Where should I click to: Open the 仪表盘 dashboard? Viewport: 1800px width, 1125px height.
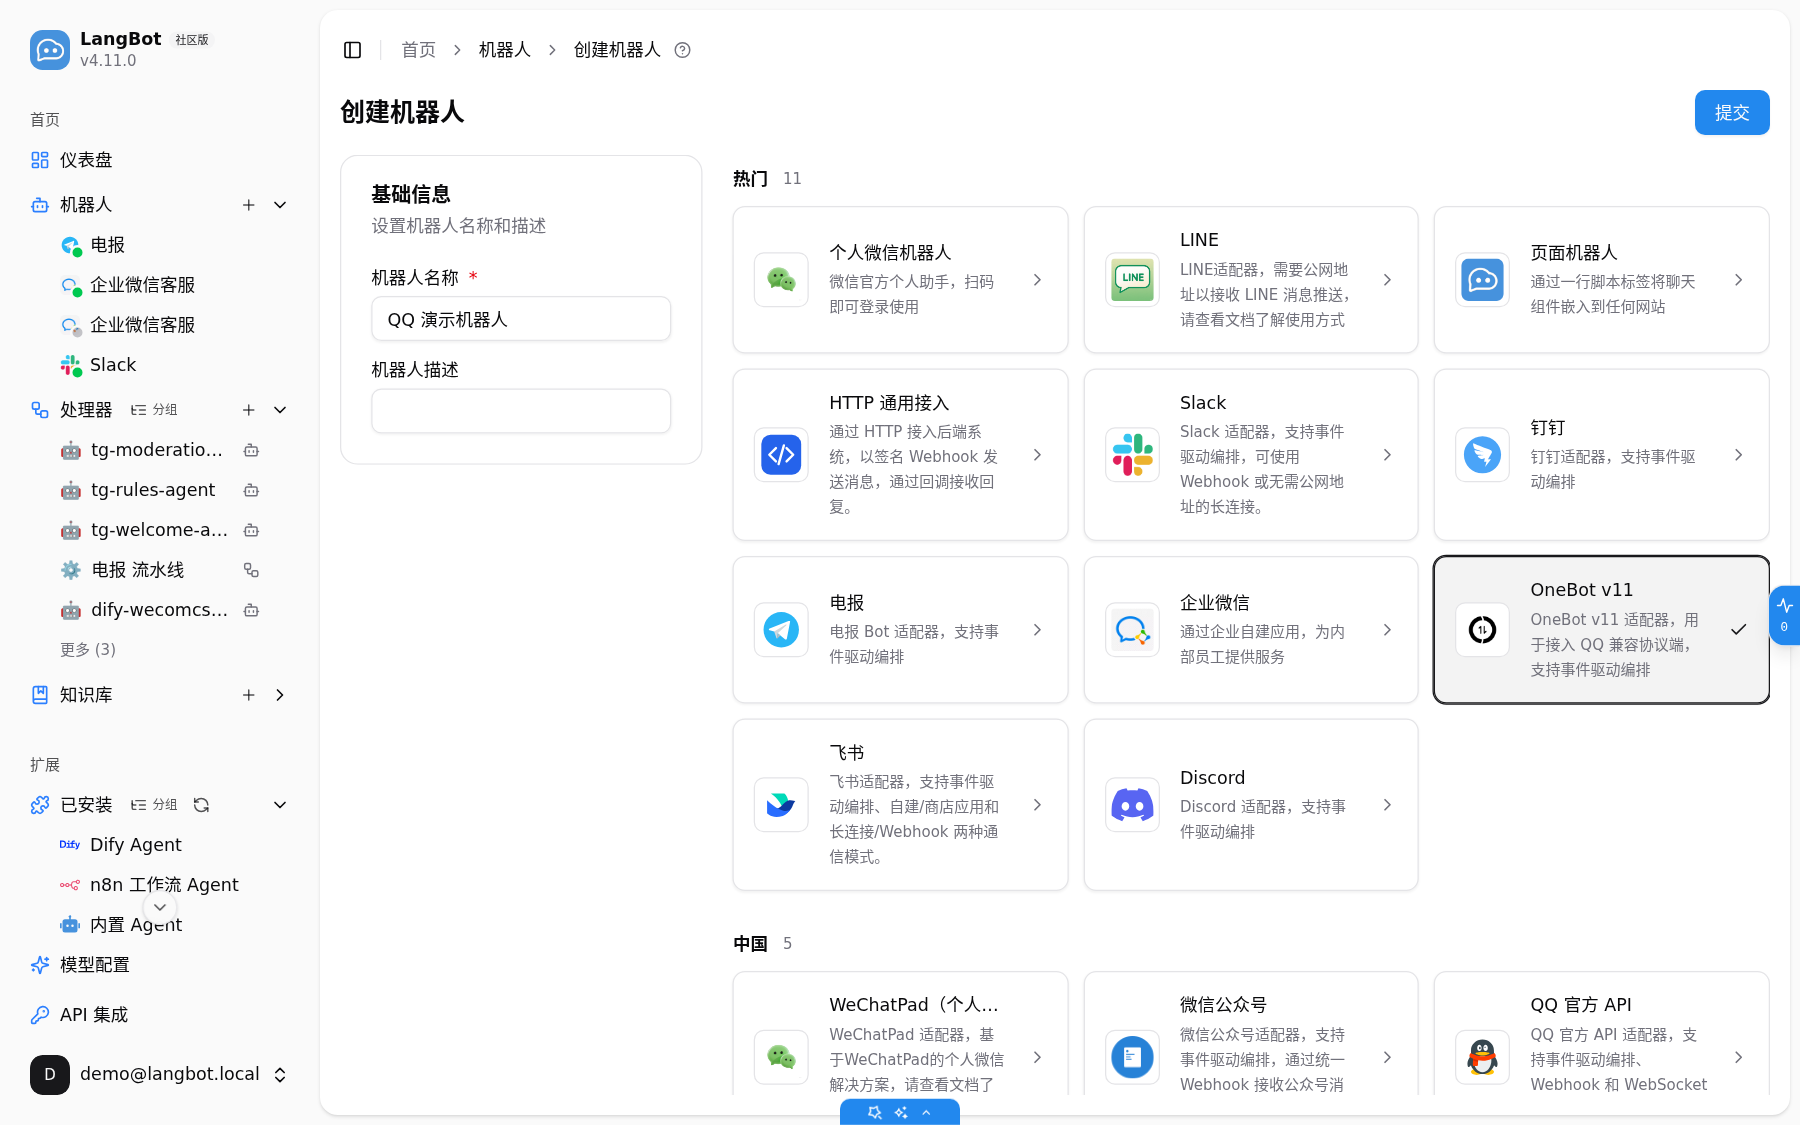click(160, 160)
